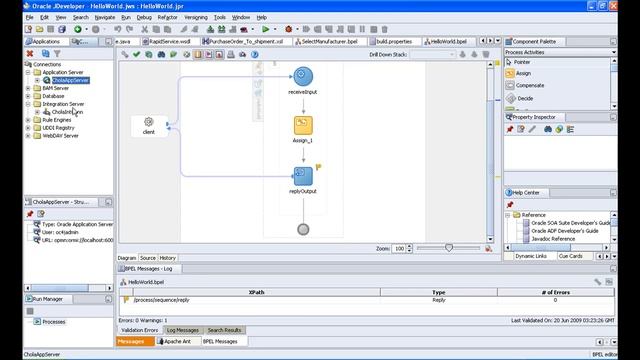The width and height of the screenshot is (640, 360).
Task: Open the Tools menu
Action: pyautogui.click(x=220, y=18)
